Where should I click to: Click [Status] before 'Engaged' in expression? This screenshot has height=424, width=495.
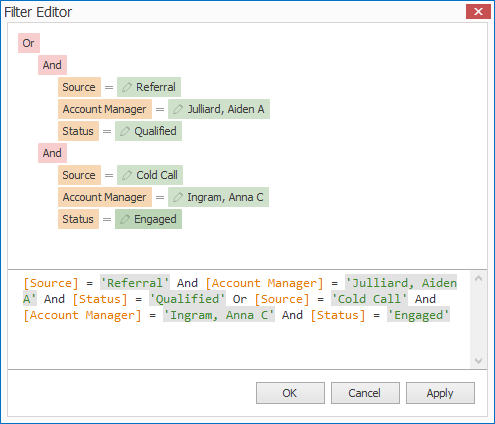pos(338,315)
